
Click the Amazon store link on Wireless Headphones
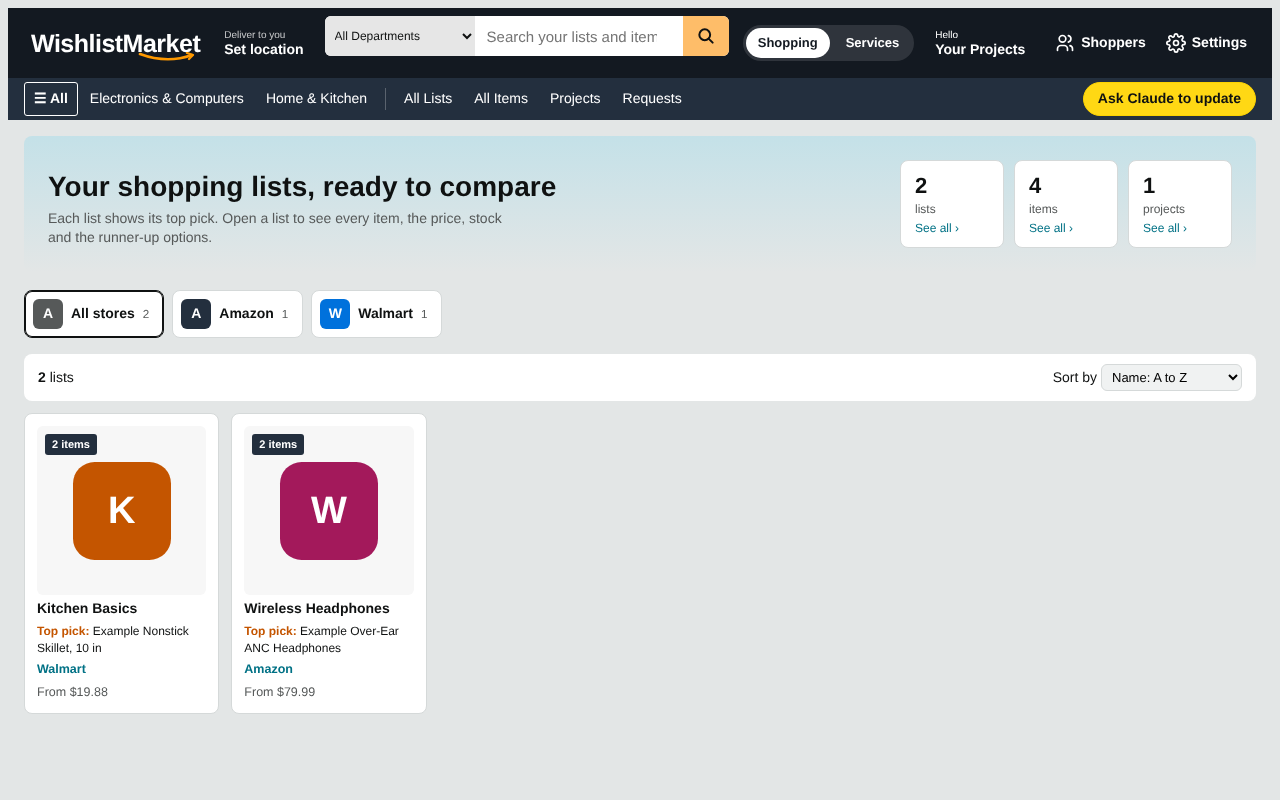coord(268,669)
